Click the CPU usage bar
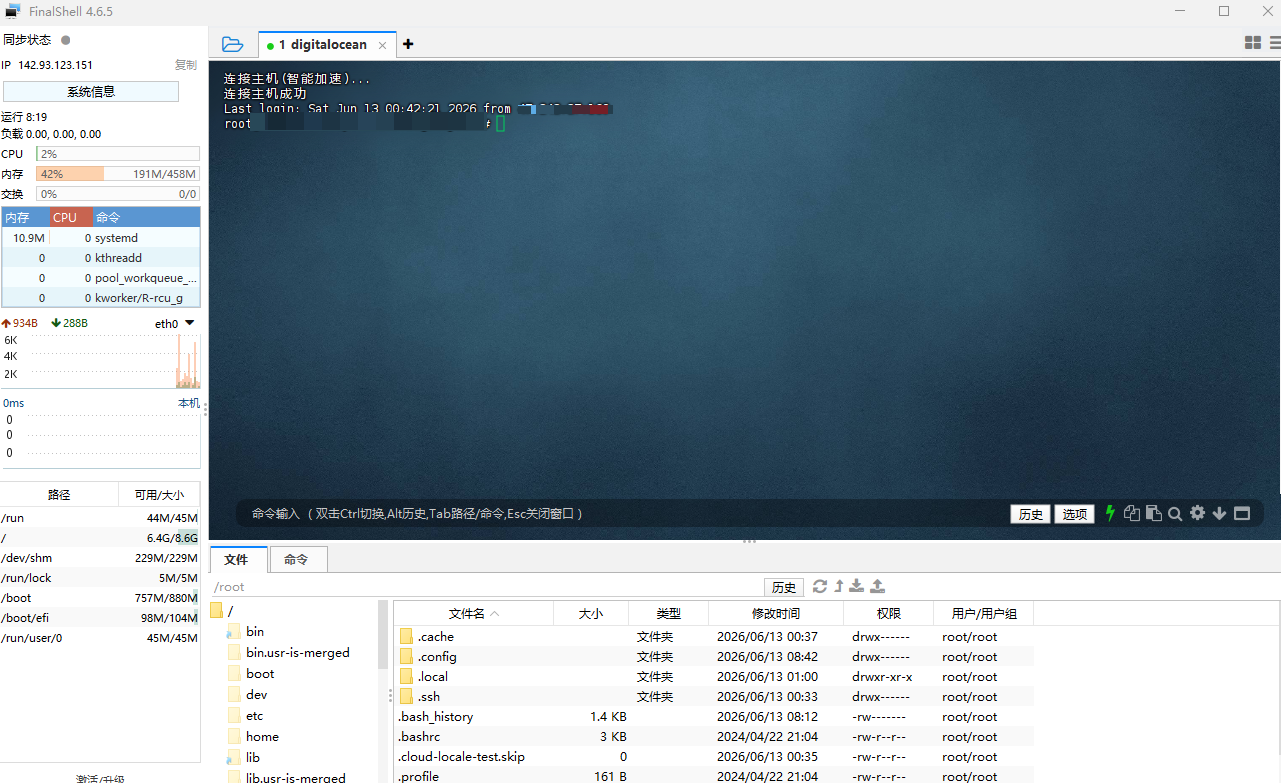 click(x=118, y=154)
